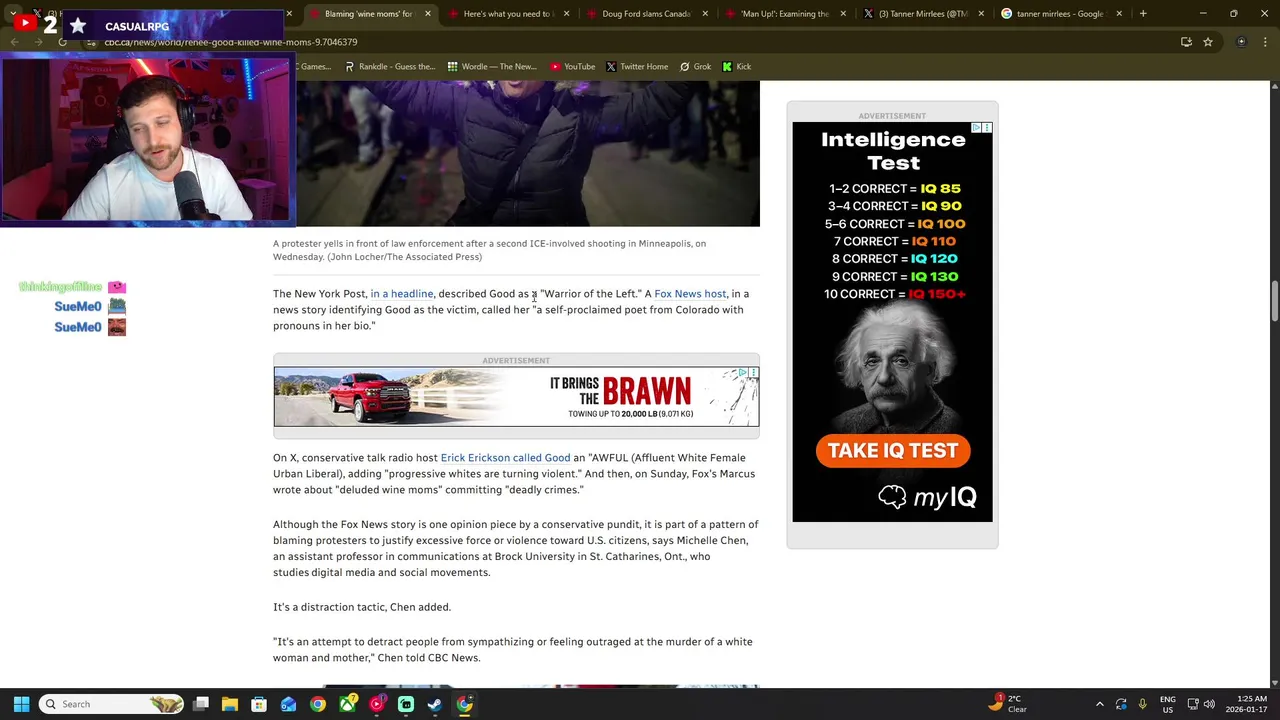Click the TAKE IQ TEST button
Screen dimensions: 1280x720
892,451
